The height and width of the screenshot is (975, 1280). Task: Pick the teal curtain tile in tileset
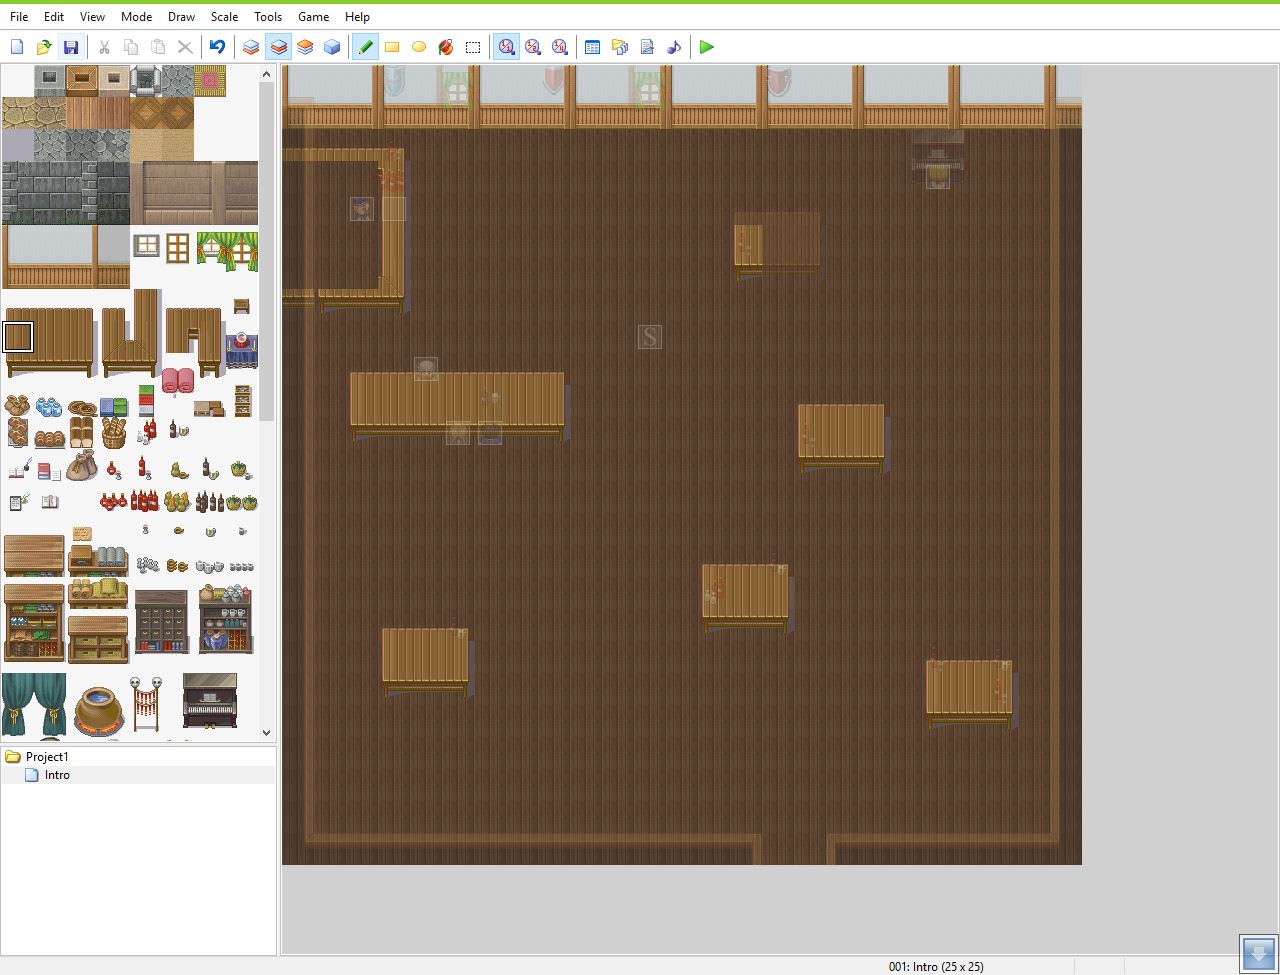pyautogui.click(x=34, y=705)
